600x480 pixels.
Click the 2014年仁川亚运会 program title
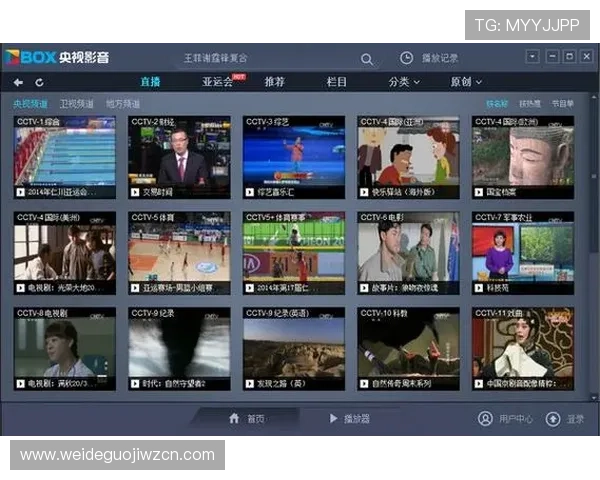(61, 192)
